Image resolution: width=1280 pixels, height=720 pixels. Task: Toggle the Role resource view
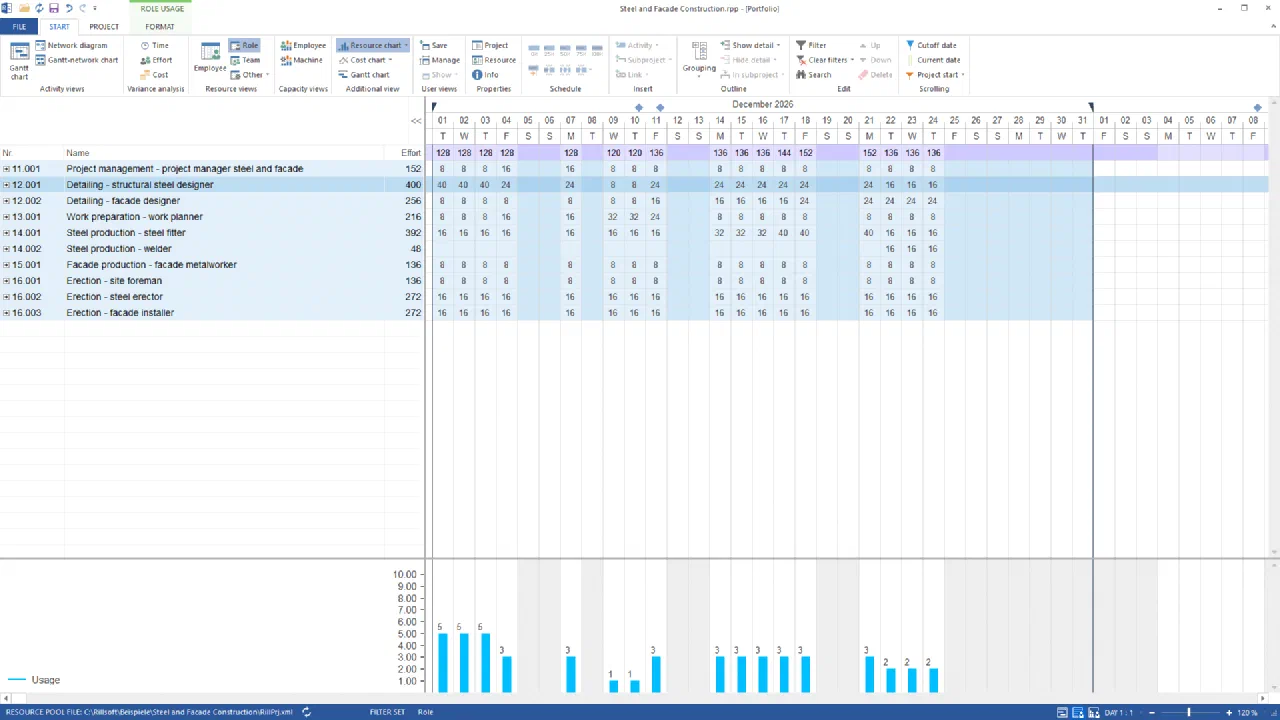[x=244, y=45]
